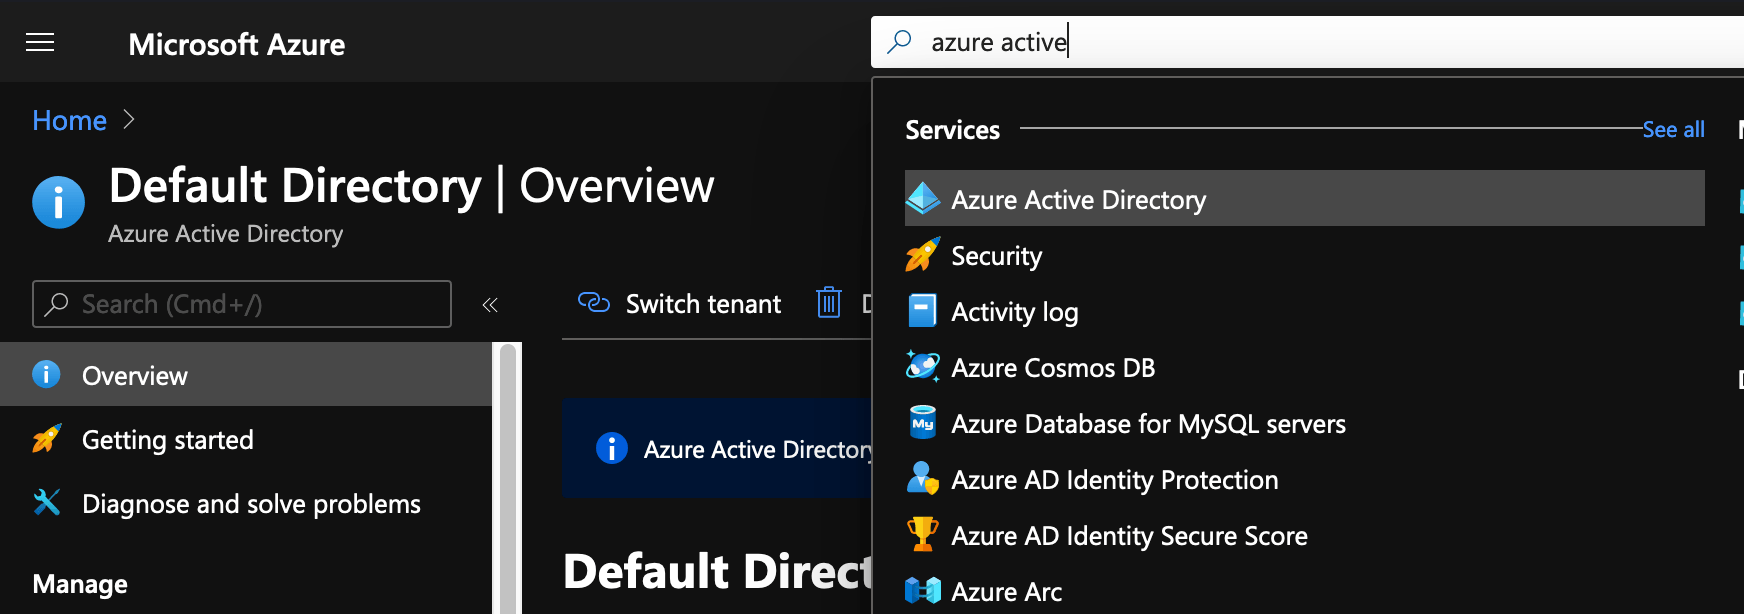The width and height of the screenshot is (1744, 614).
Task: Click the MySQL database icon
Action: [x=922, y=423]
